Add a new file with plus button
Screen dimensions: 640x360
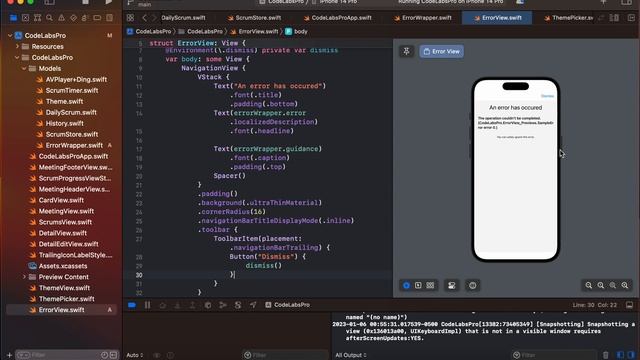(x=9, y=355)
